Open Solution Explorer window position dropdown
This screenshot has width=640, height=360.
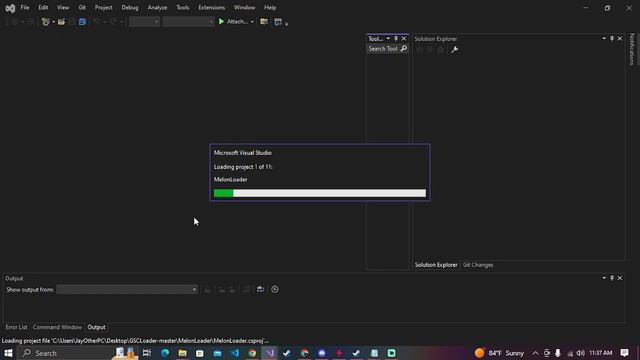pyautogui.click(x=604, y=38)
